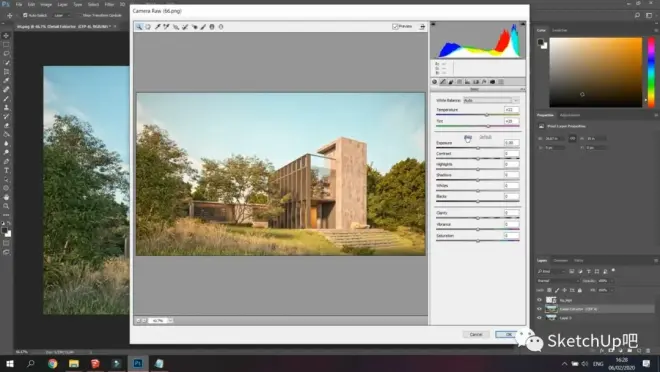Viewport: 660px width, 372px height.
Task: Select the Photoshop Zoom tool in left toolbar
Action: click(6, 206)
